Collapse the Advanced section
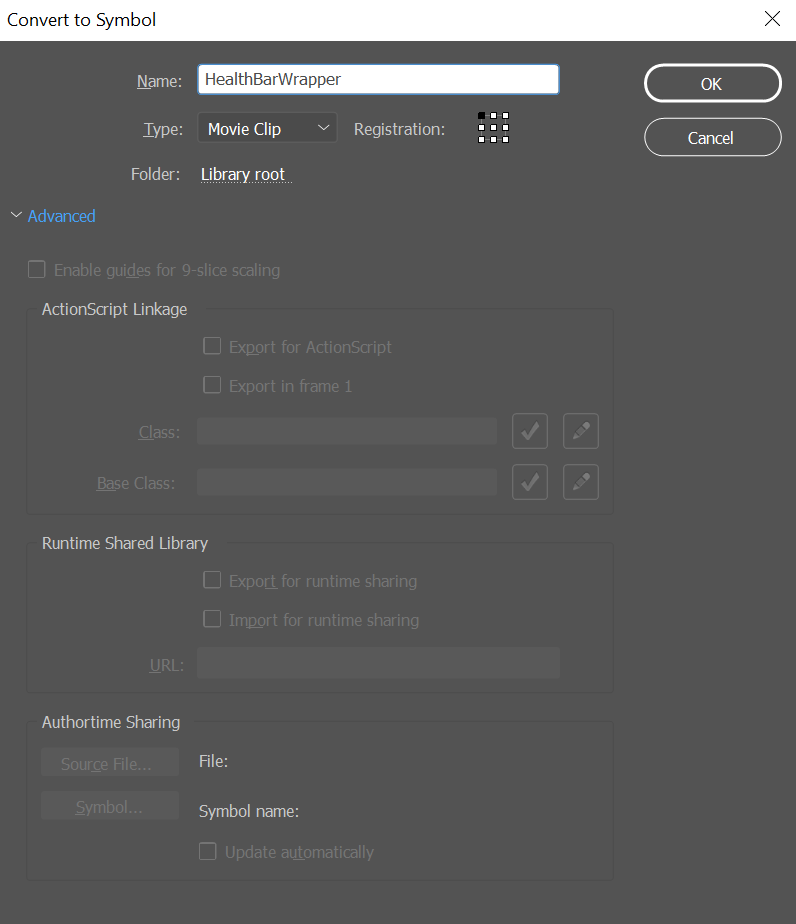The width and height of the screenshot is (796, 924). click(53, 216)
